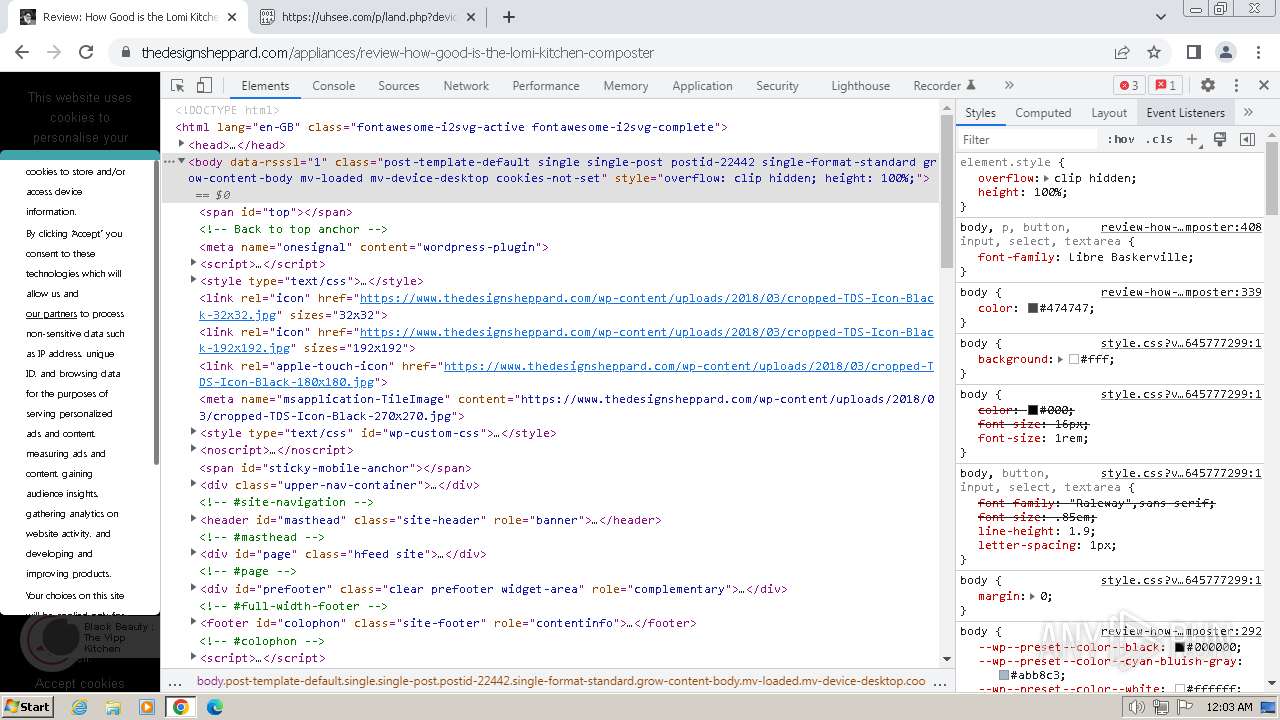Expand the wp-custom-css style node
Viewport: 1280px width, 720px height.
(193, 432)
